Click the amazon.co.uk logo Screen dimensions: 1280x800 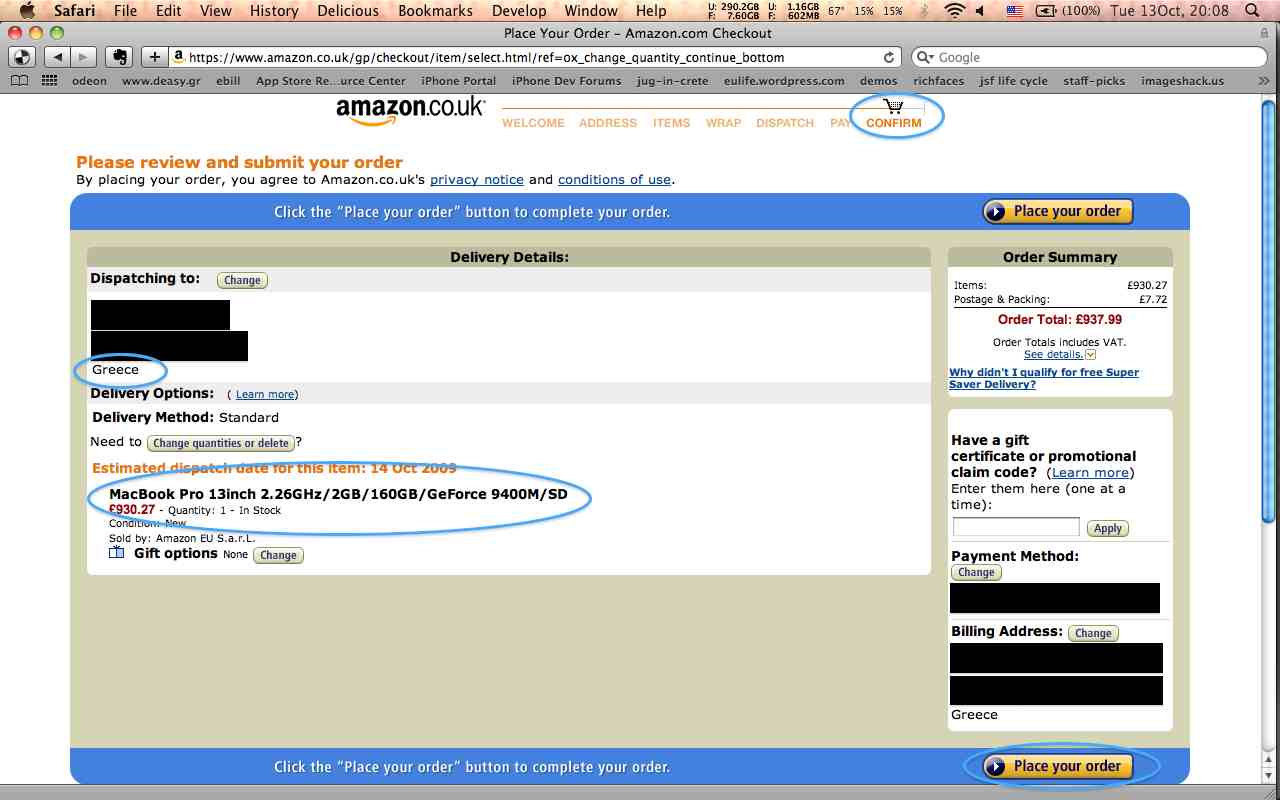point(411,111)
